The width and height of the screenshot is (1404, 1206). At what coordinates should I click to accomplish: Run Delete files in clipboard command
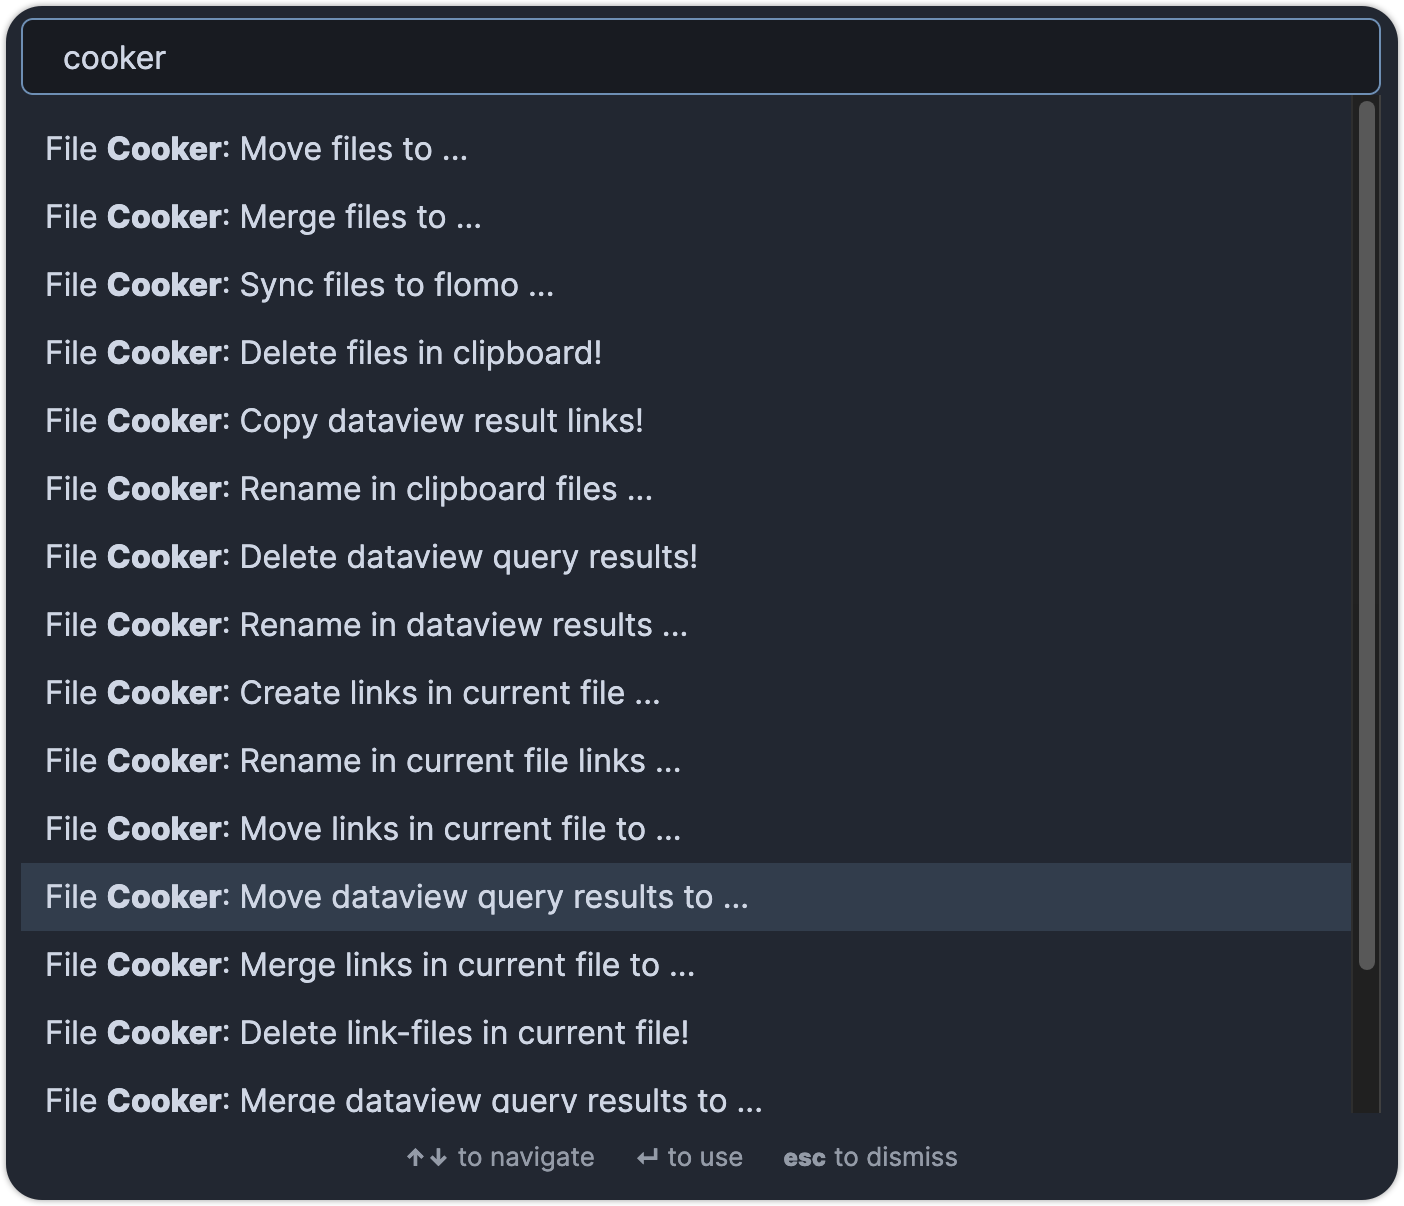pos(686,353)
